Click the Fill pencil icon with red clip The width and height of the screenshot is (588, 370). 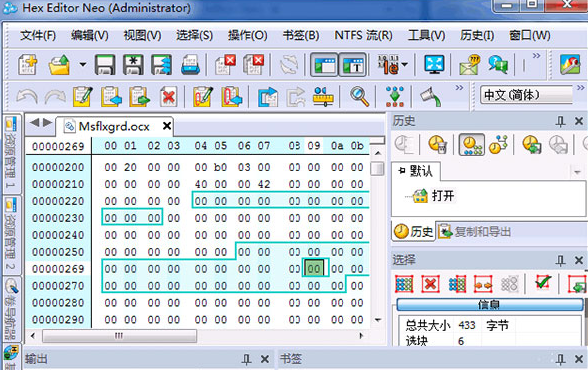(203, 97)
